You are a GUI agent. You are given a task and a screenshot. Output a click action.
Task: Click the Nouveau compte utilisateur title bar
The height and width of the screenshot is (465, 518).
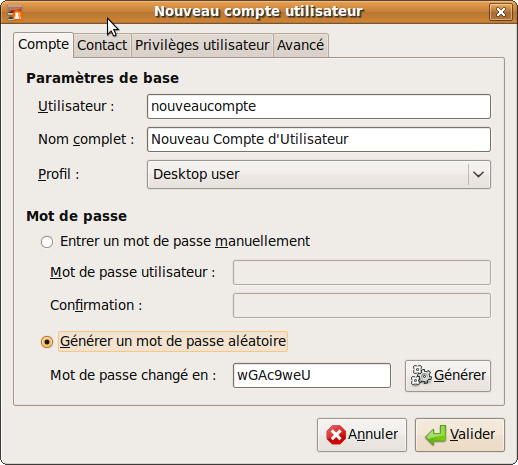[259, 12]
